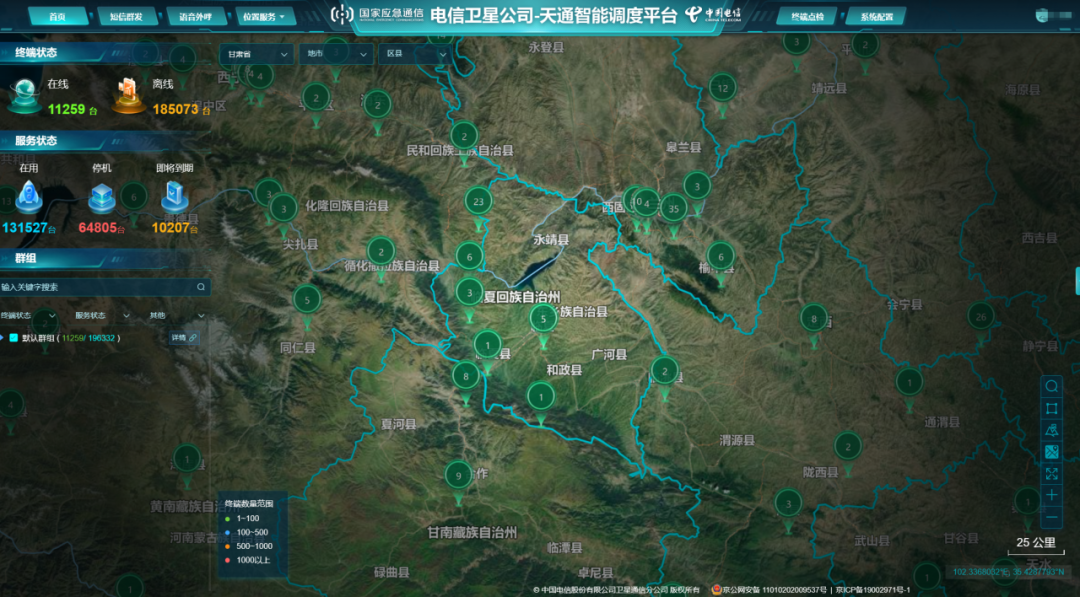Click the user avatar in the header
Viewport: 1080px width, 597px height.
coord(1041,16)
